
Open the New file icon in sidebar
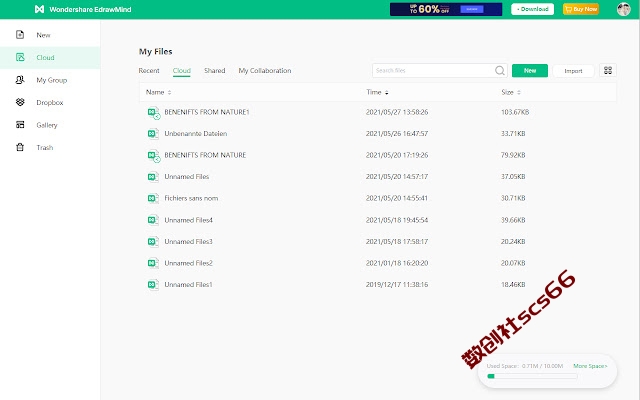[x=20, y=35]
